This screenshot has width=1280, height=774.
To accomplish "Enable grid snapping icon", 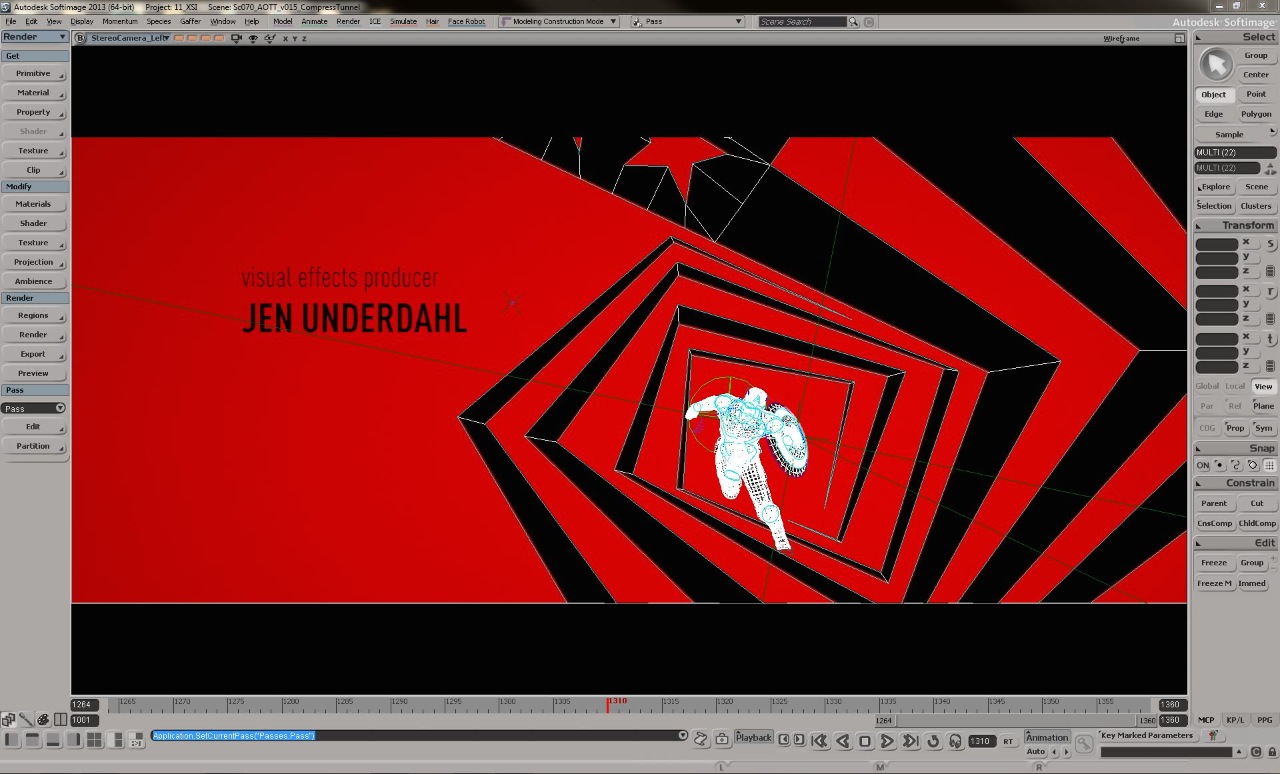I will tap(1270, 466).
